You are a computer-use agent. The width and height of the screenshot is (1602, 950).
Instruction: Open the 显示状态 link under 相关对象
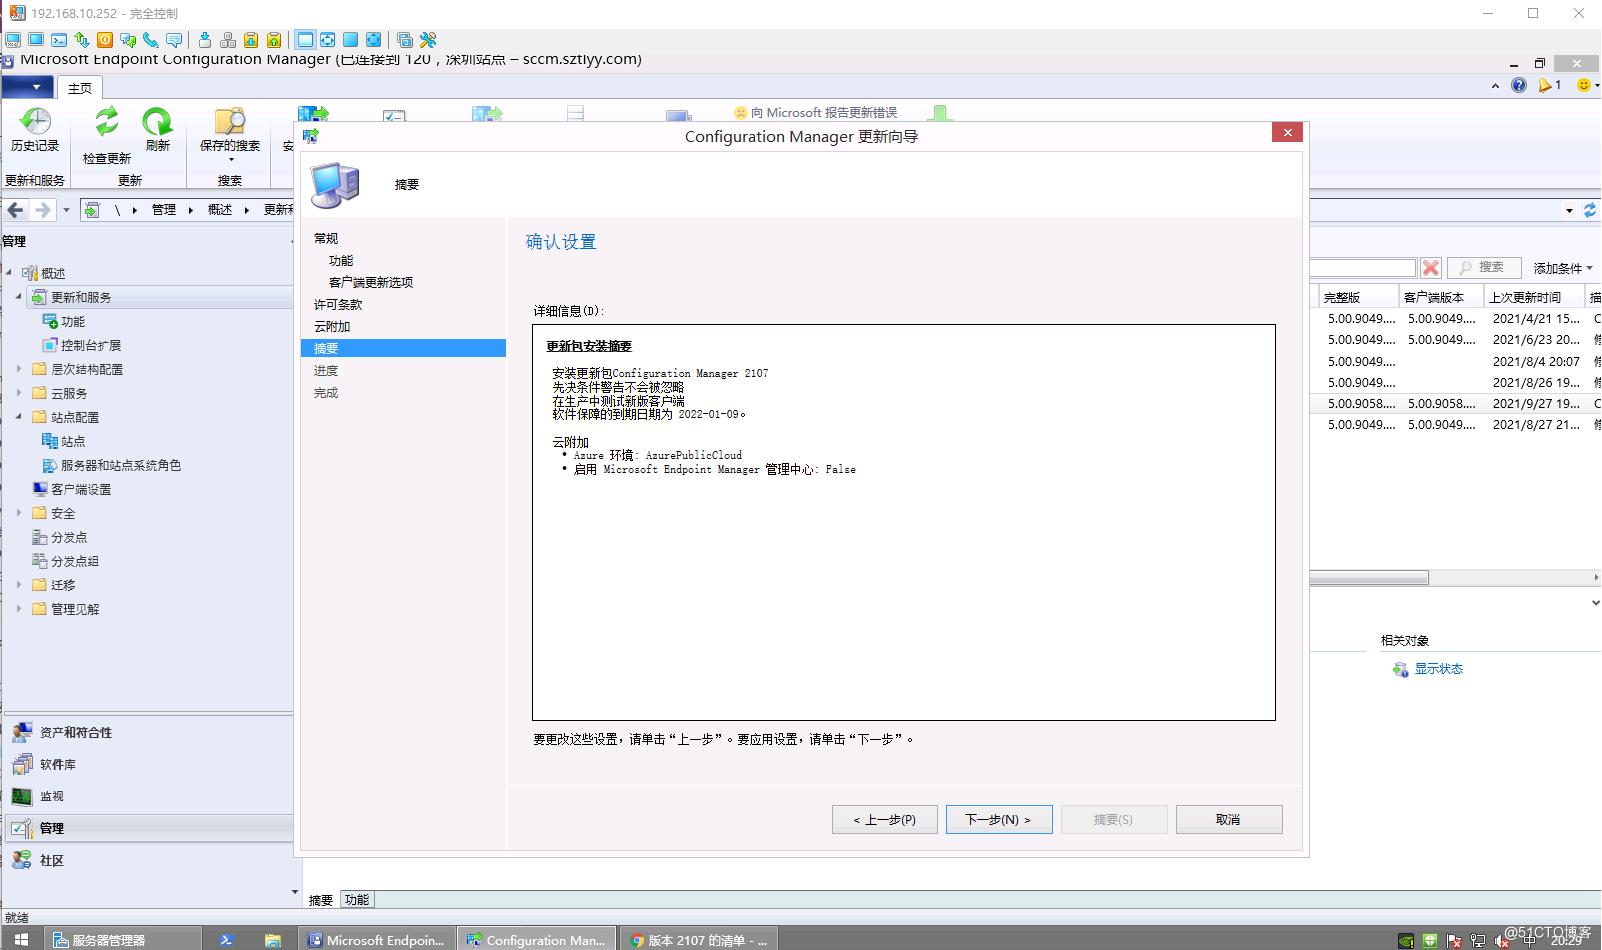(x=1438, y=669)
